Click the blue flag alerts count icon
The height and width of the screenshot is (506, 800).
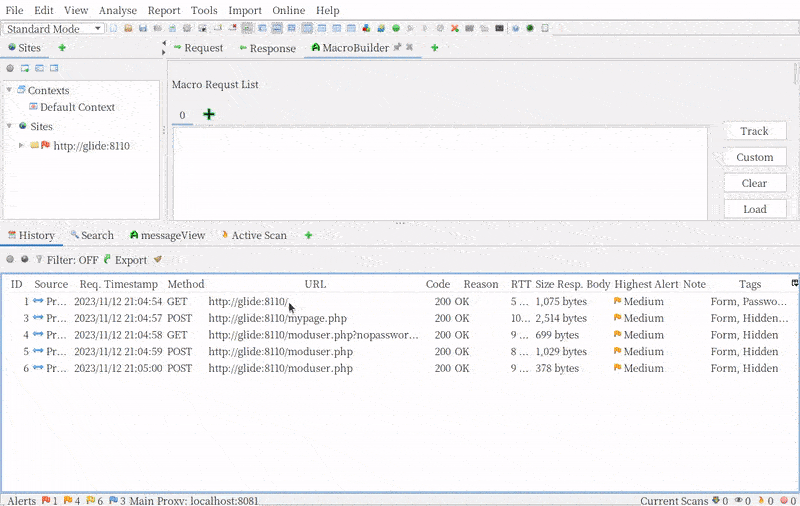113,500
